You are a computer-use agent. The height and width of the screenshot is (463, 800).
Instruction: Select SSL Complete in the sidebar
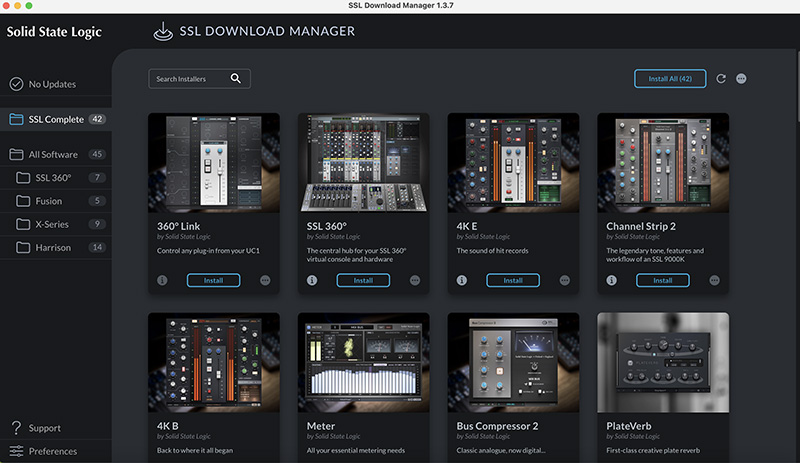click(x=56, y=119)
